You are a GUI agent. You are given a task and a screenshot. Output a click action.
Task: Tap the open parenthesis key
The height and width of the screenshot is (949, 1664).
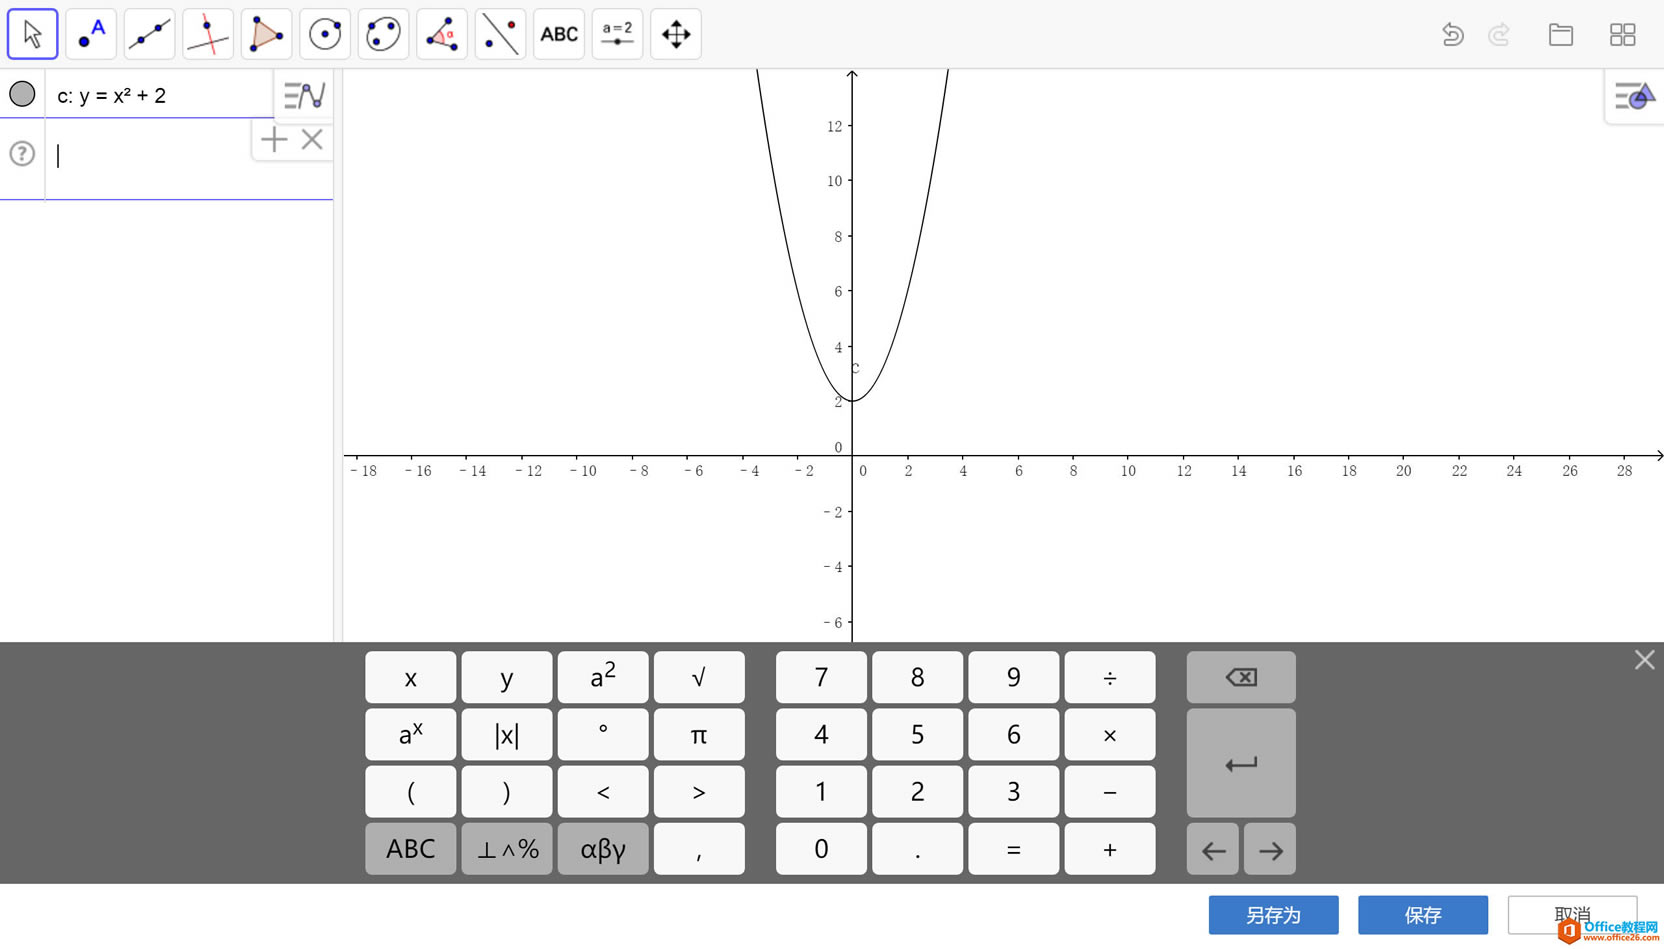click(411, 792)
